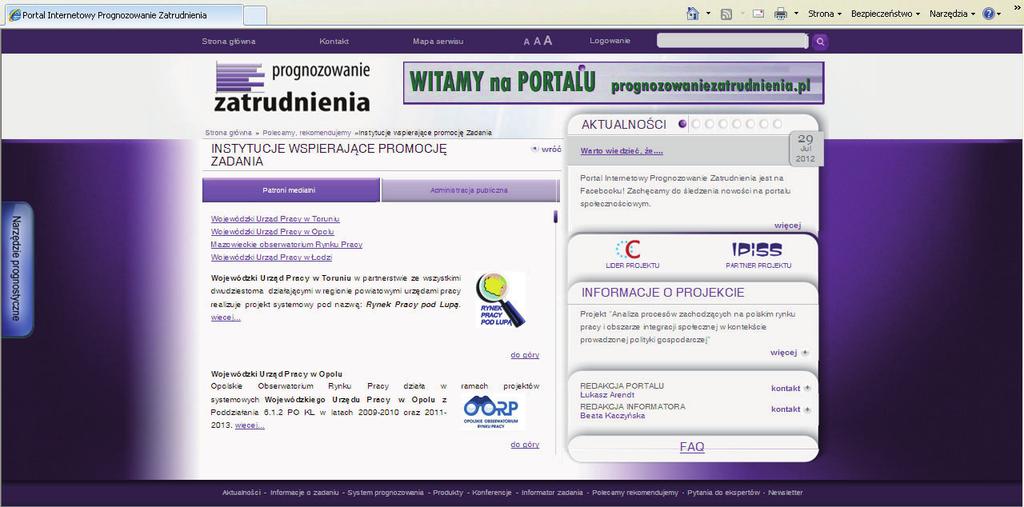The width and height of the screenshot is (1024, 507).
Task: Click do góry below the Opole description
Action: (x=525, y=444)
